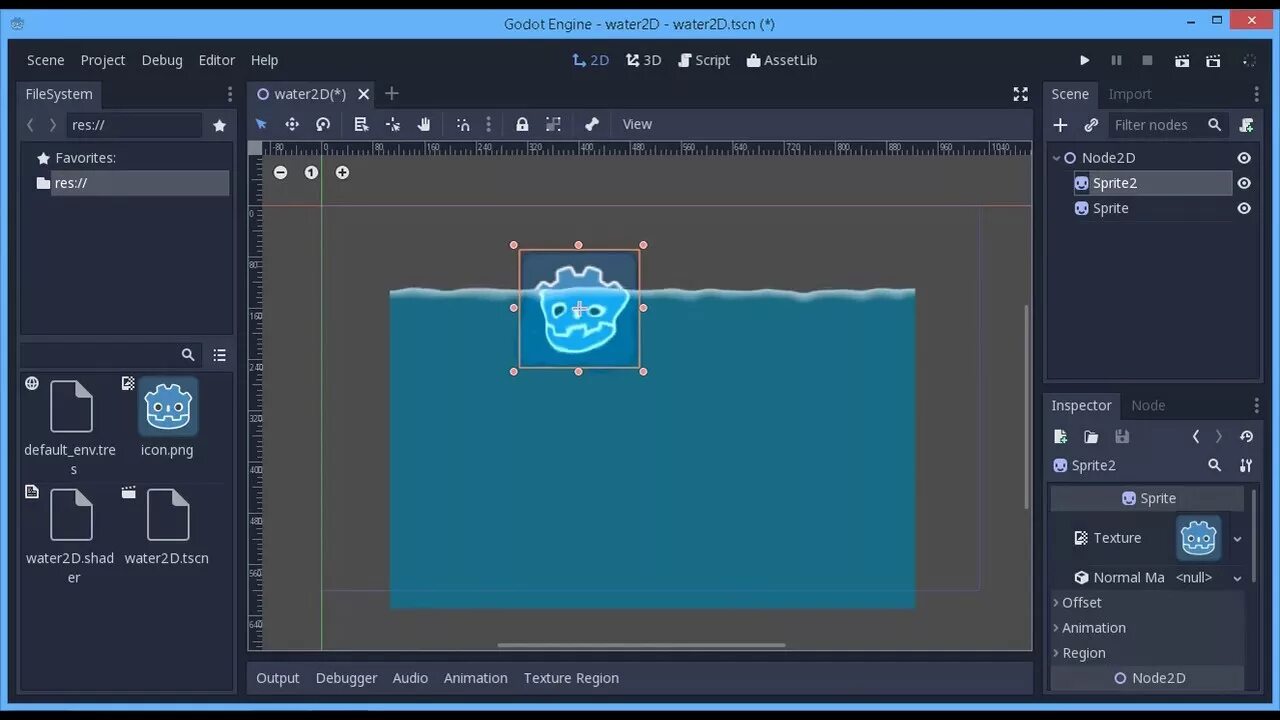Click the change pivot tool icon
Image resolution: width=1280 pixels, height=720 pixels.
pyautogui.click(x=393, y=124)
